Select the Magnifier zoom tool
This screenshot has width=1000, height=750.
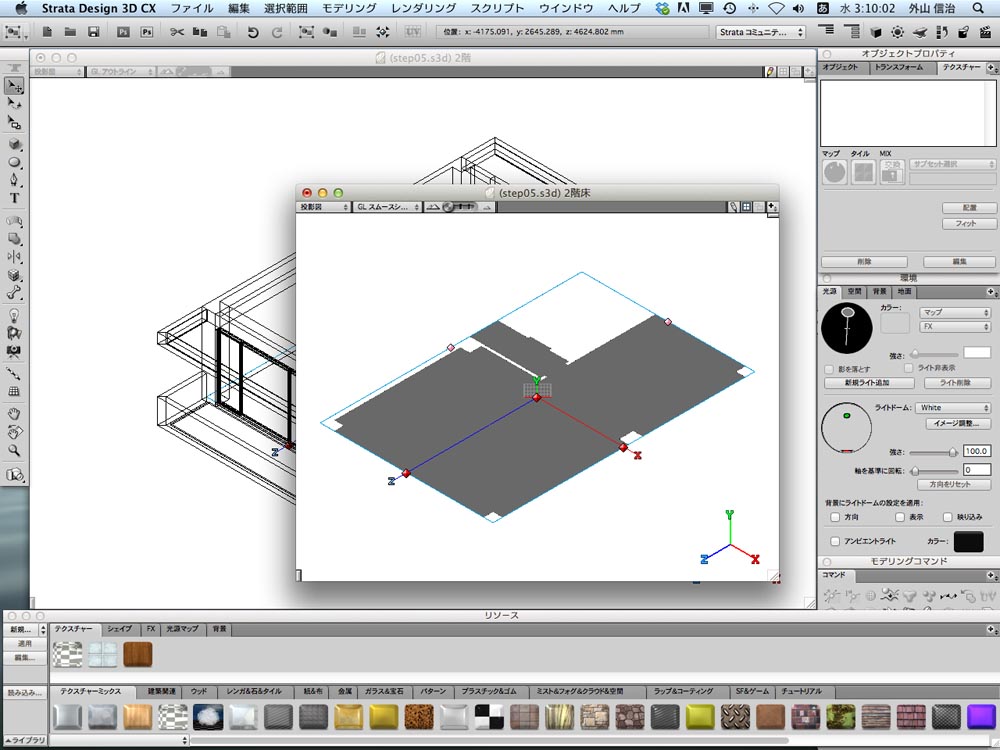tap(14, 450)
